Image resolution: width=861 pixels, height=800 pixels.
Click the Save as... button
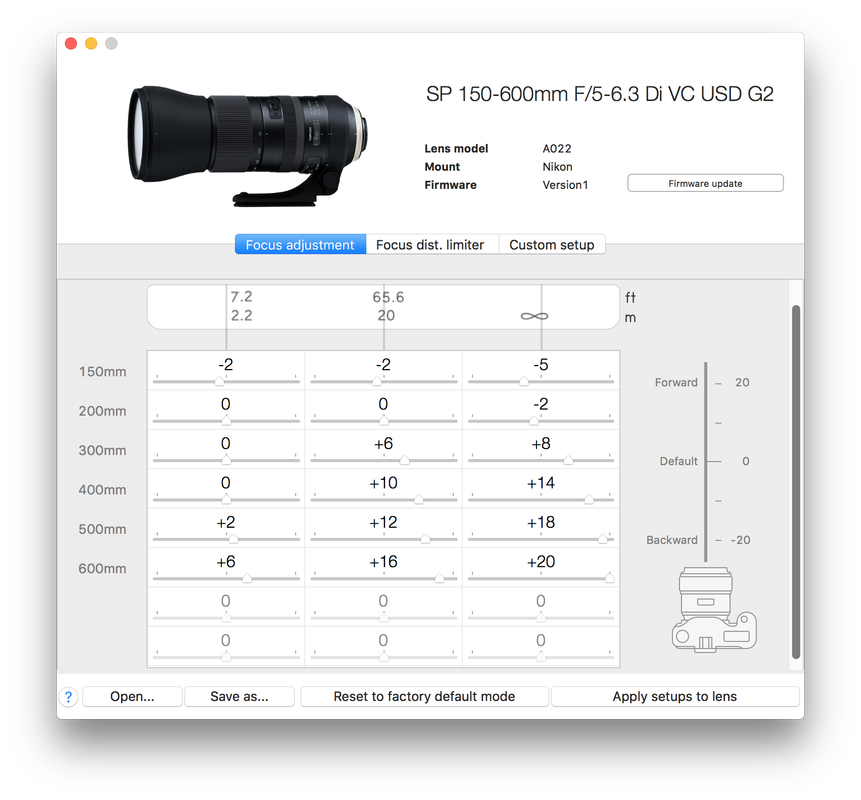(x=239, y=696)
